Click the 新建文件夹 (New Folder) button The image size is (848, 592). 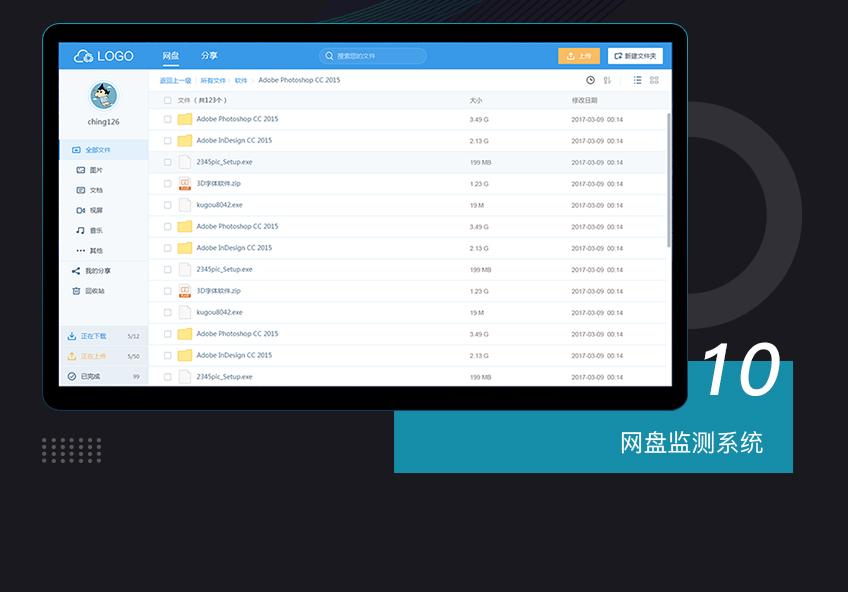[635, 56]
